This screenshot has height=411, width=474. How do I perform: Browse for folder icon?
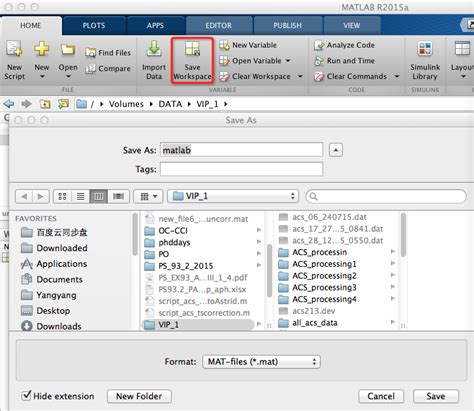click(63, 104)
